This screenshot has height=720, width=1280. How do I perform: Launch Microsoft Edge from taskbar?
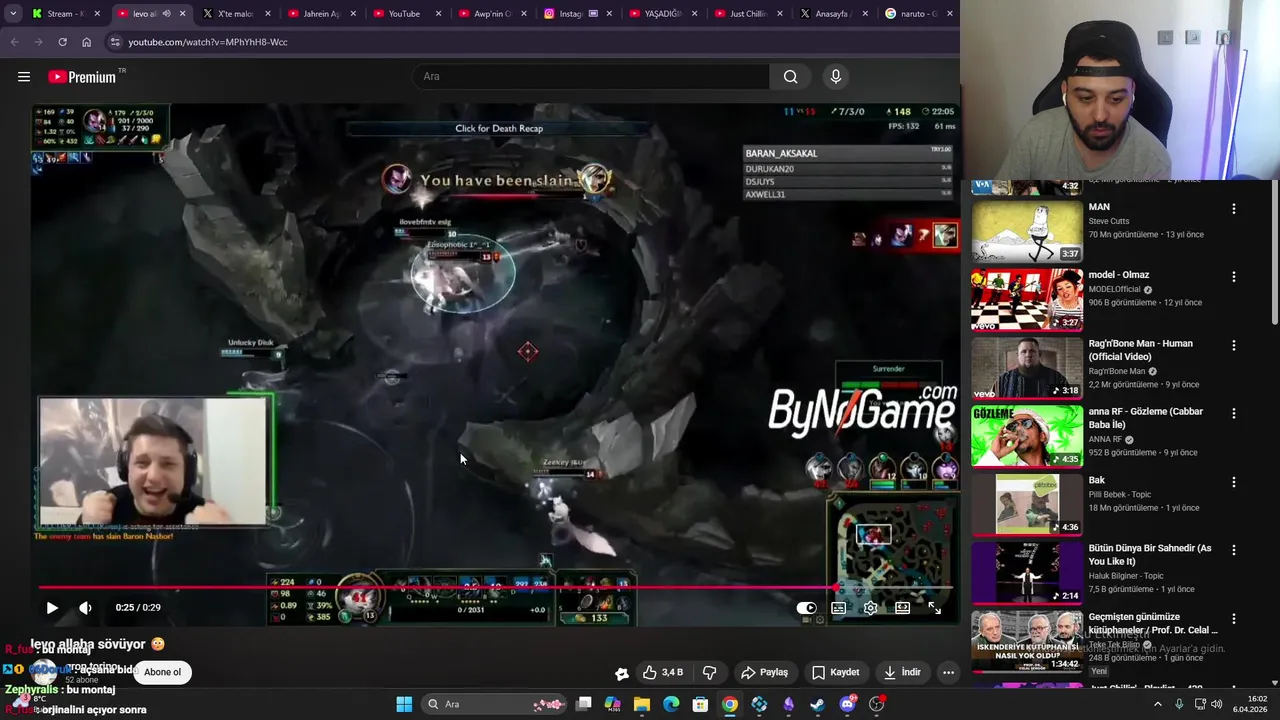pos(671,704)
